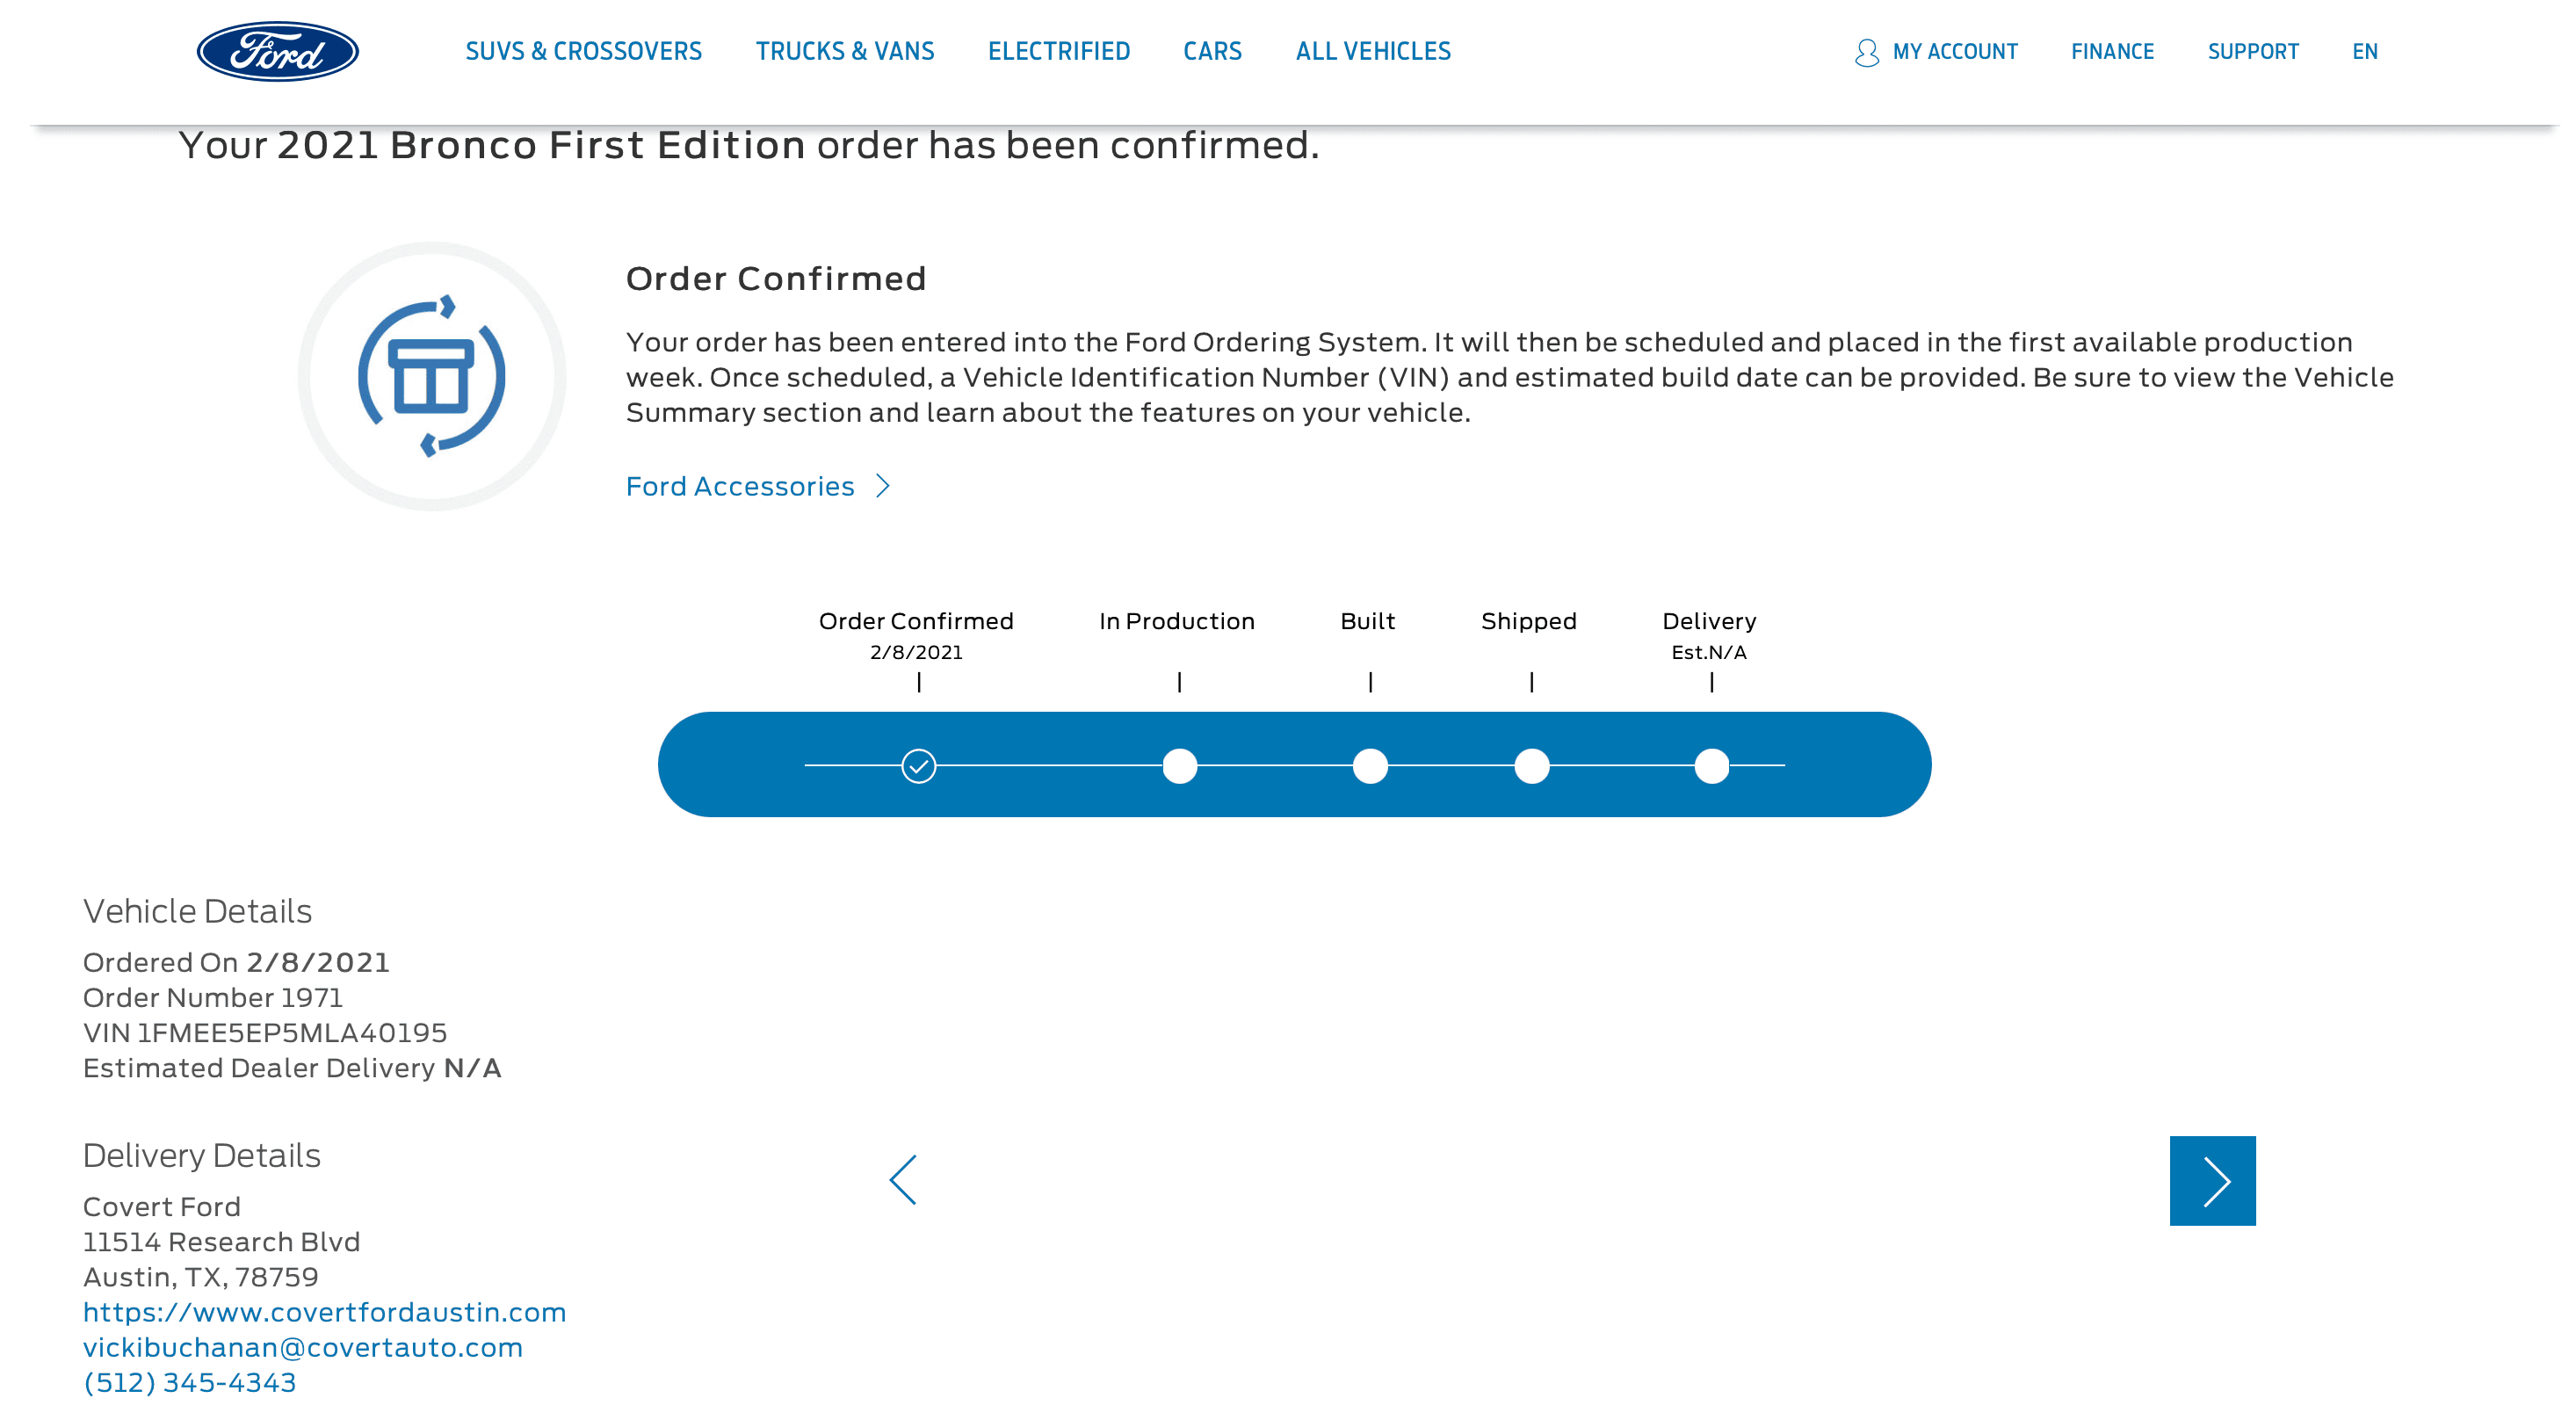Click the Ordered On 2/8/2021 text
The image size is (2576, 1427).
point(236,962)
